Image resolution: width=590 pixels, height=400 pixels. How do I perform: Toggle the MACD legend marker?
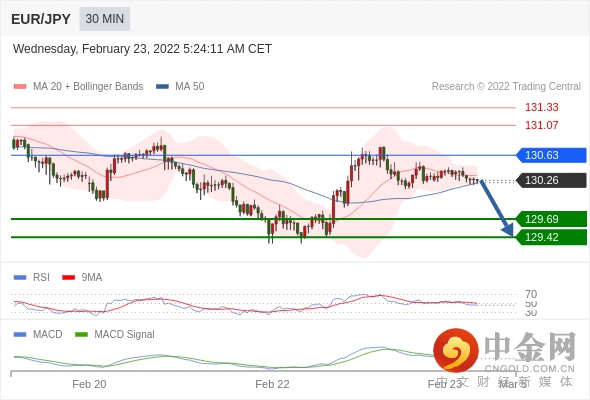20,334
